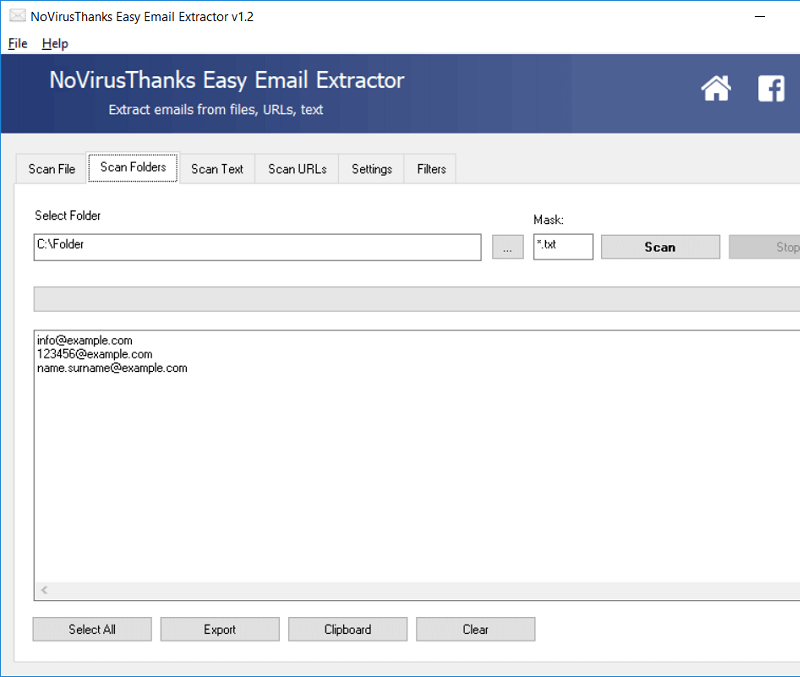Click the Select Folder label

(x=67, y=216)
